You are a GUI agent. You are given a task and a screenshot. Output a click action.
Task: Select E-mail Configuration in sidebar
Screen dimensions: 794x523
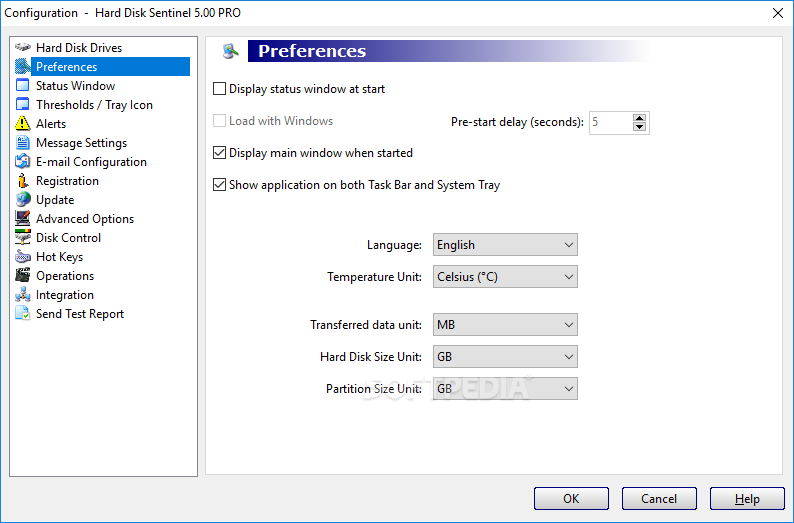tap(91, 162)
